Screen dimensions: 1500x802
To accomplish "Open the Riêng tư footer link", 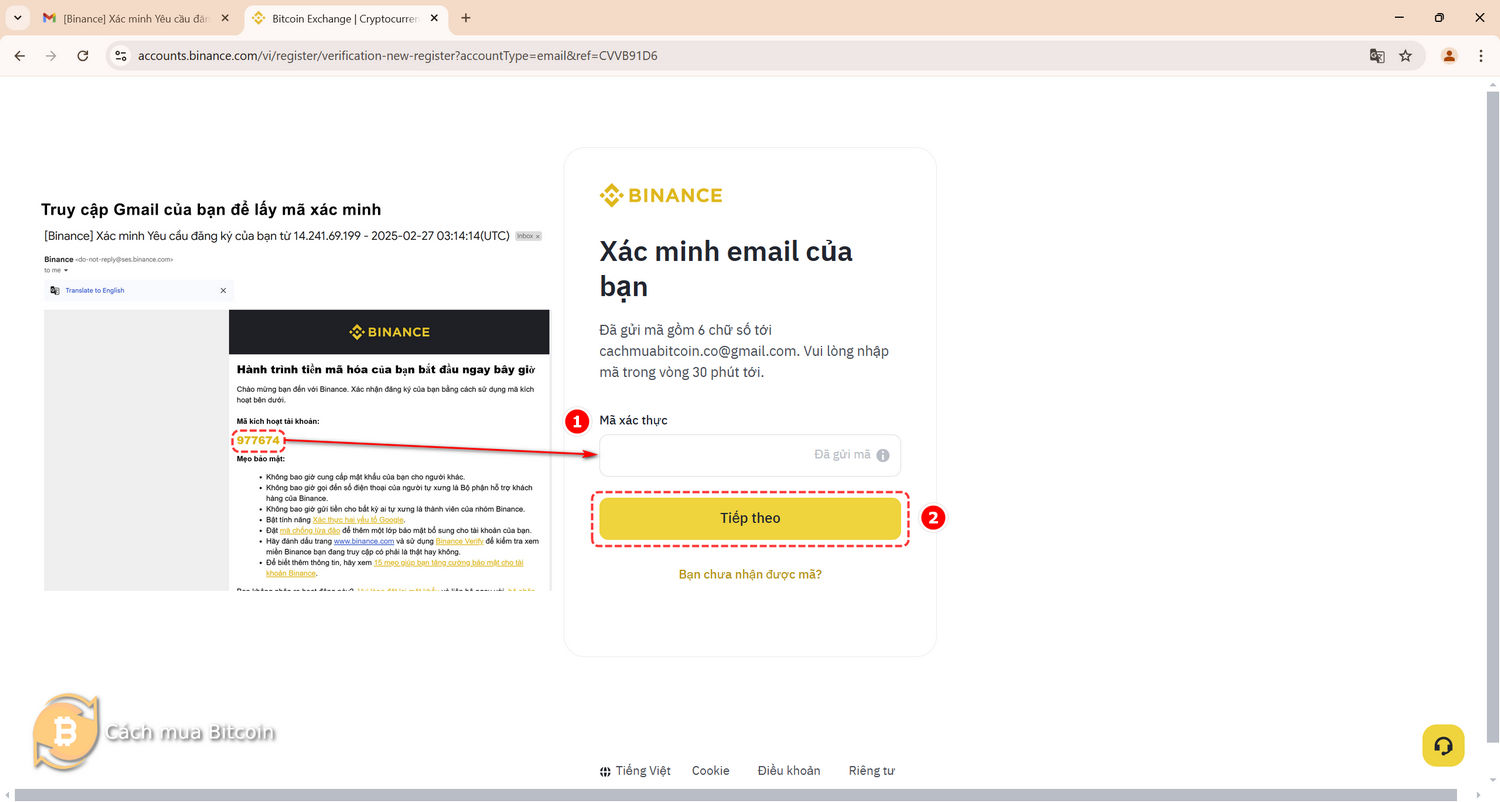I will pos(872,771).
